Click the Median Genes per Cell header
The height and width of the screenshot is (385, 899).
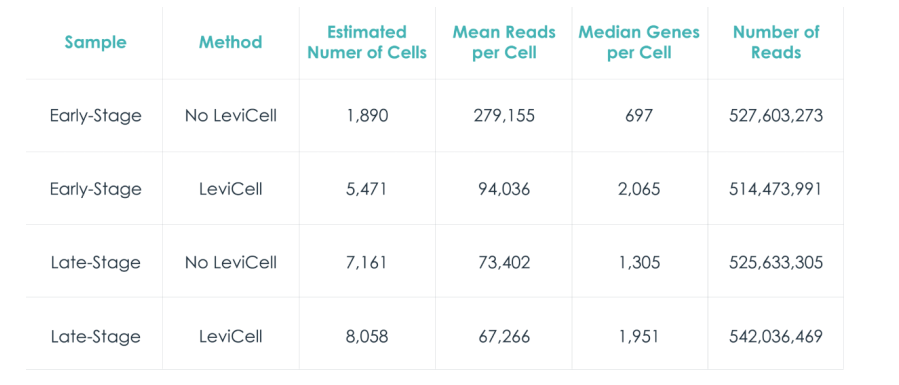click(x=639, y=42)
